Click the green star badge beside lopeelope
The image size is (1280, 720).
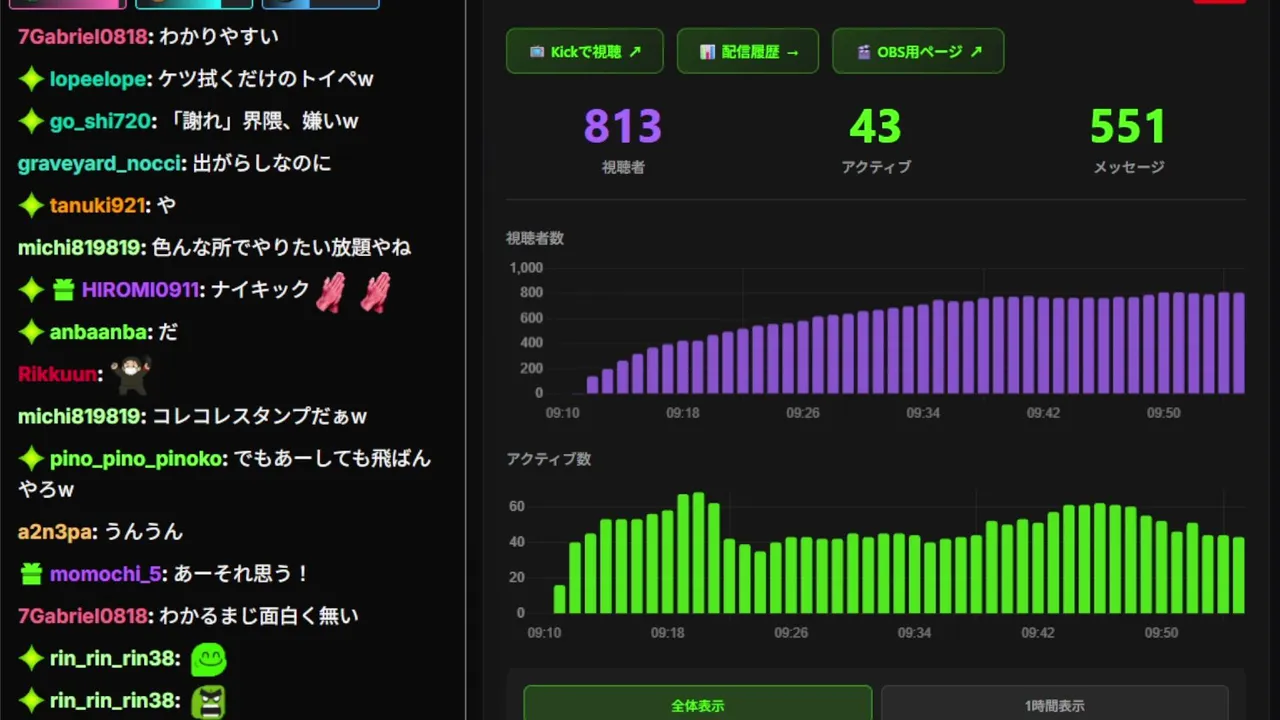pos(31,79)
